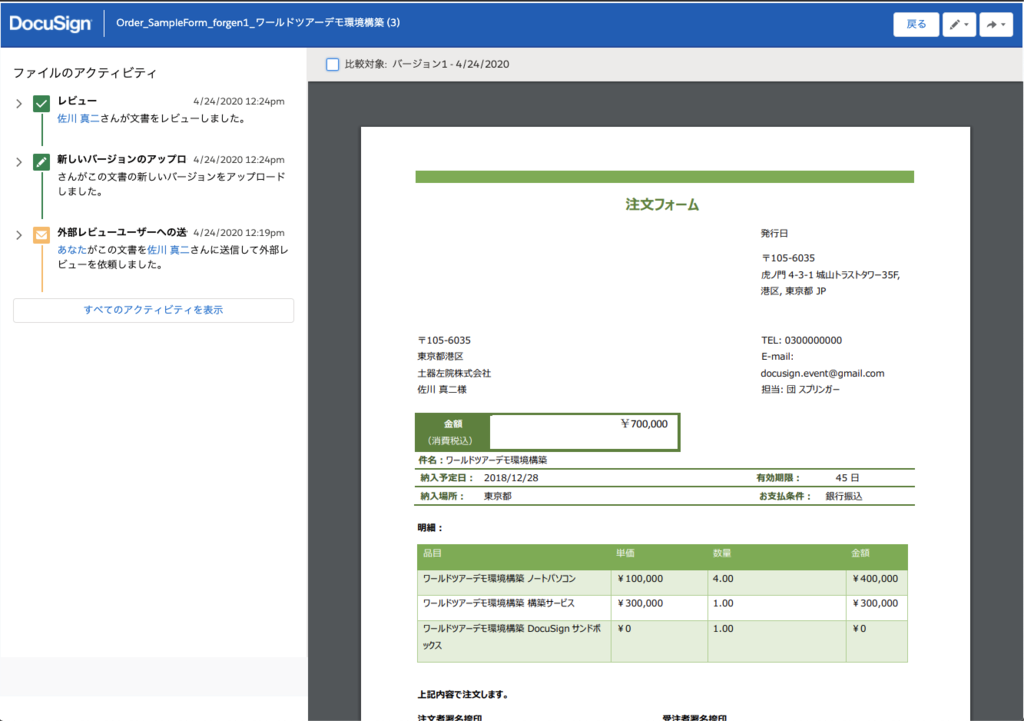Click the 土器左院株式会社 company name
Screen dimensions: 1024x721
coord(454,374)
